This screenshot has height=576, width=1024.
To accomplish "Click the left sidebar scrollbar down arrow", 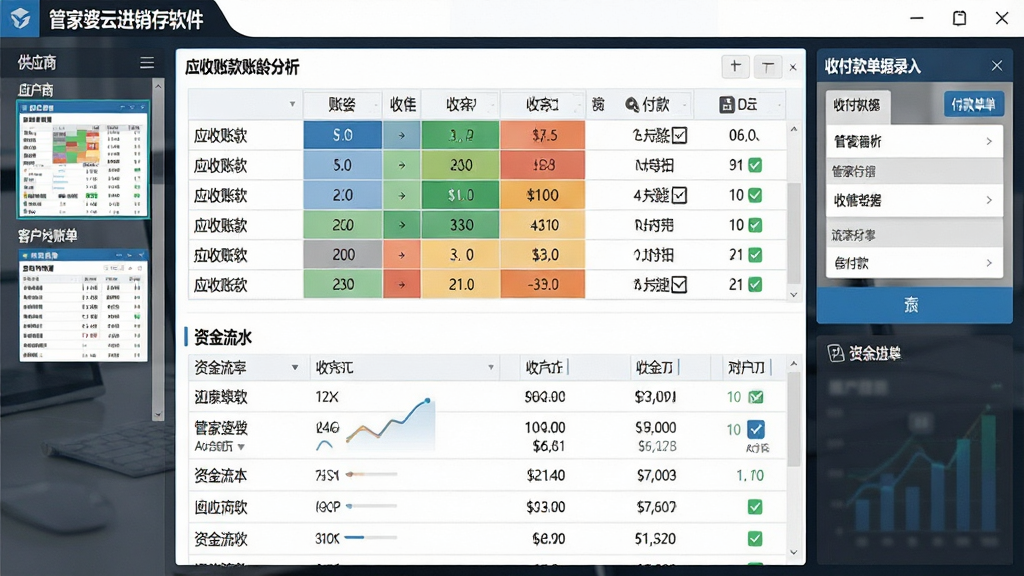I will 158,415.
